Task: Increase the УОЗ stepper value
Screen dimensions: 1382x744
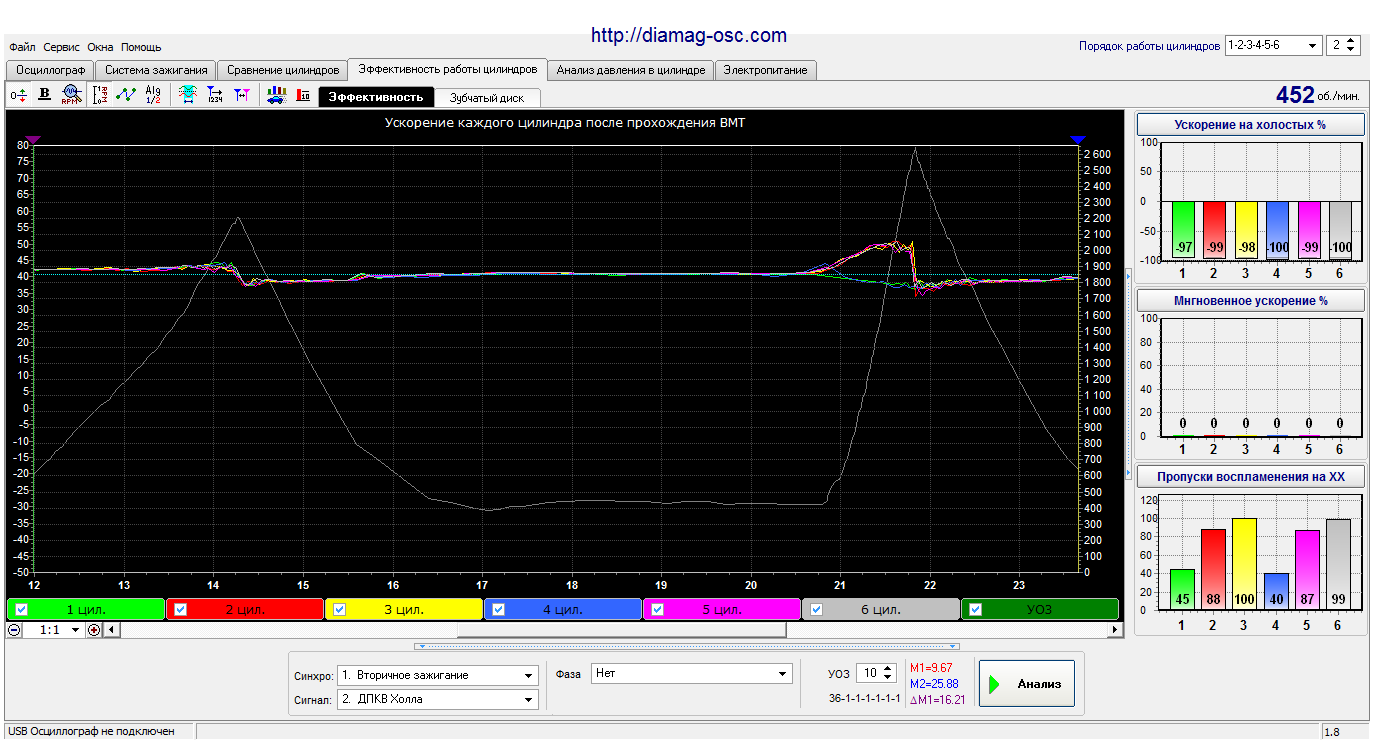Action: point(888,669)
